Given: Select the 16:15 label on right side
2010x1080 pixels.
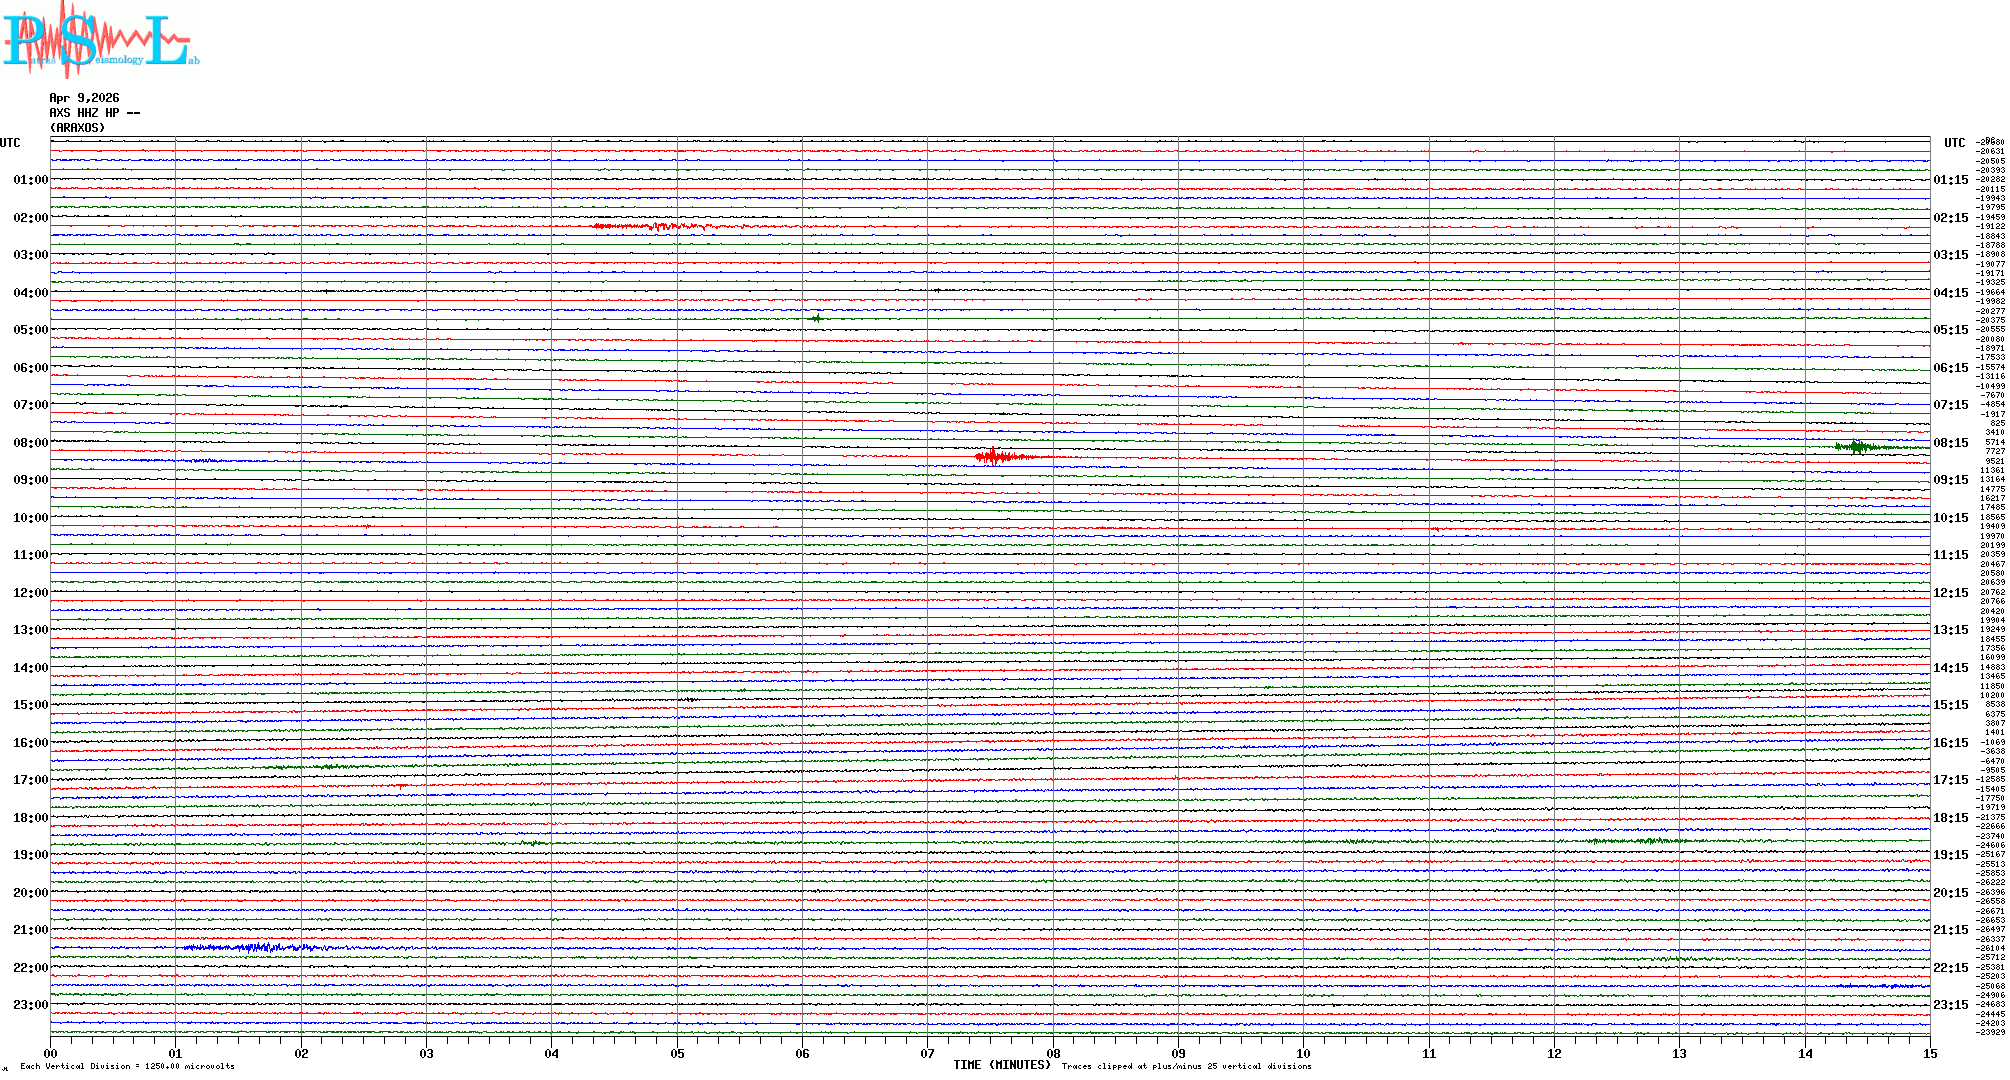Looking at the screenshot, I should (x=1950, y=743).
